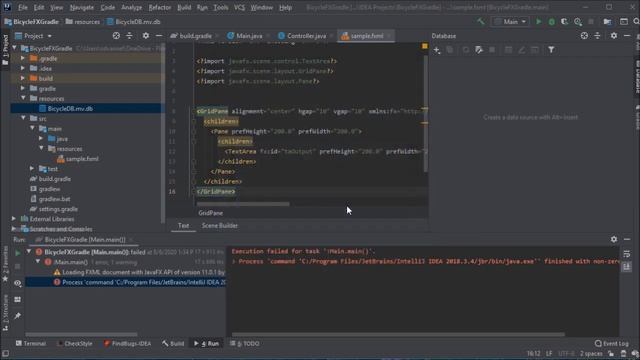Open Run panel gear options
The width and height of the screenshot is (640, 360).
(x=614, y=240)
